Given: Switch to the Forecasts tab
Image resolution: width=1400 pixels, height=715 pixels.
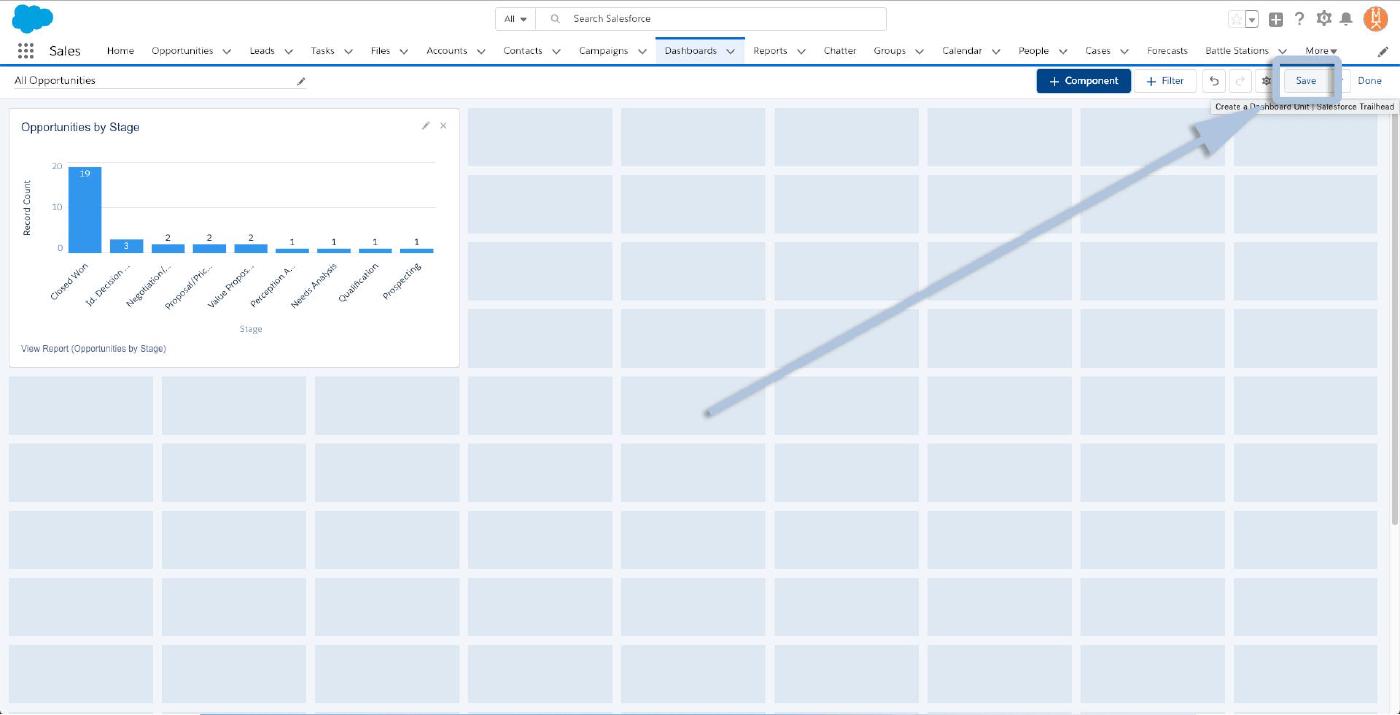Looking at the screenshot, I should tap(1166, 51).
